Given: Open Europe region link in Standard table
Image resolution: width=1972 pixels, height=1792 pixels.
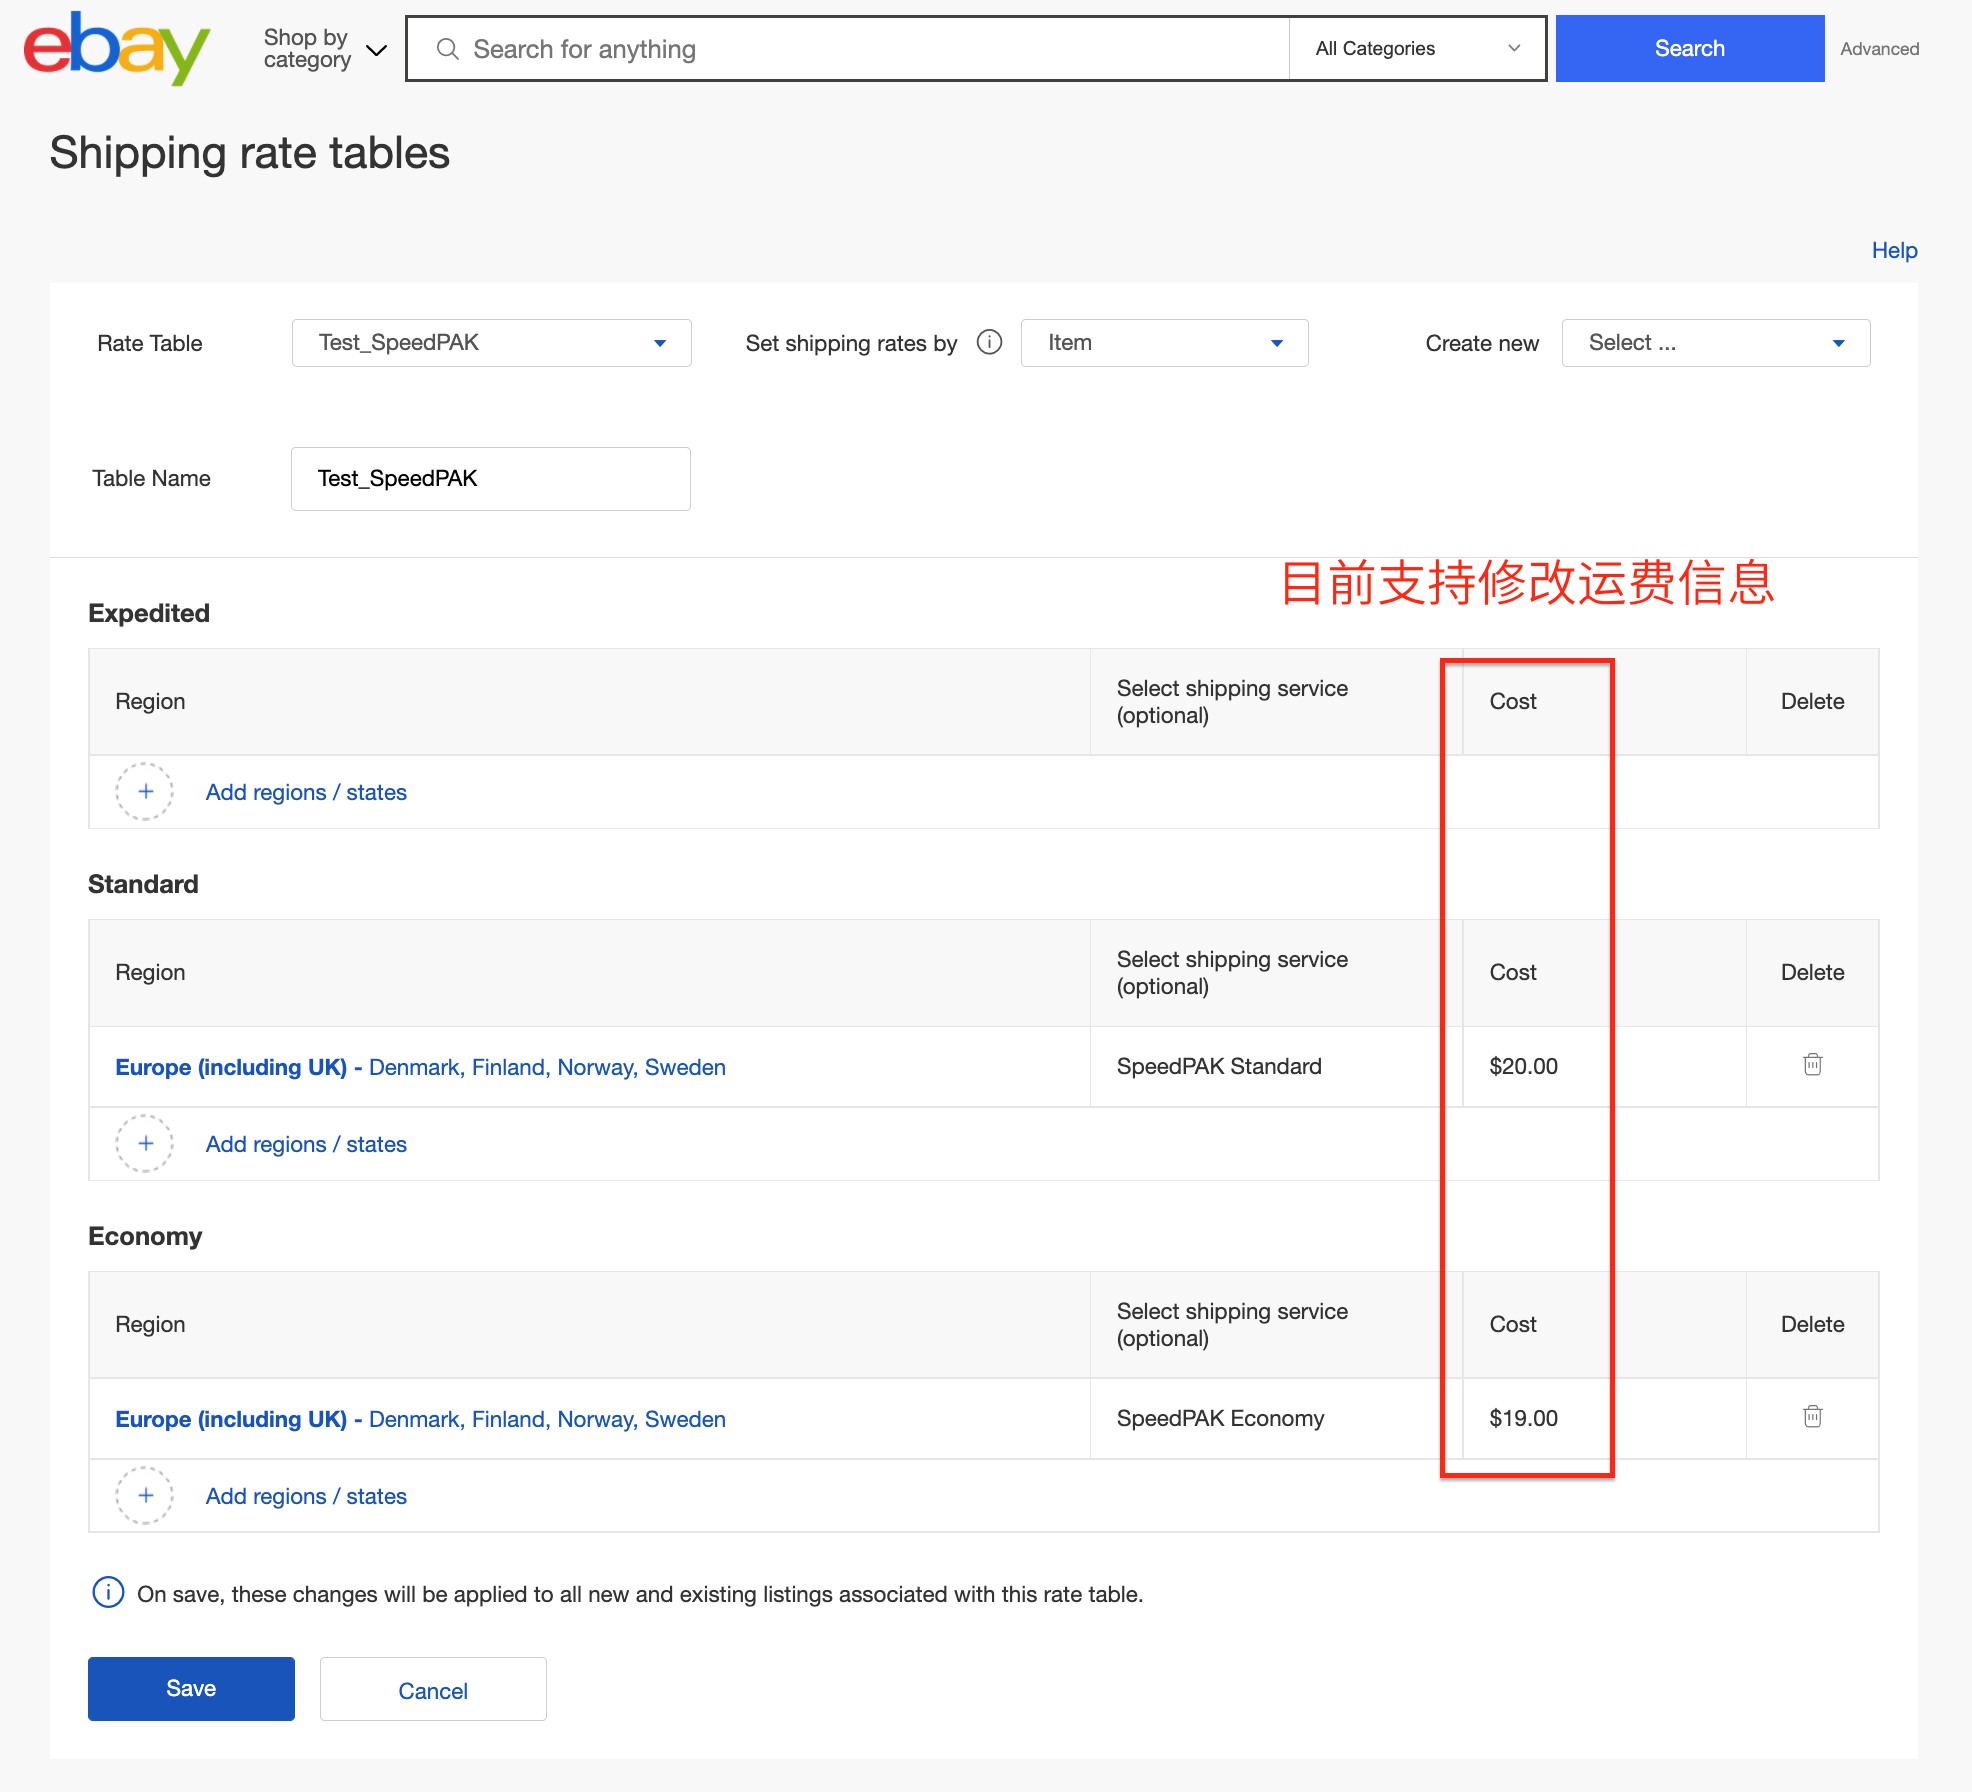Looking at the screenshot, I should (420, 1067).
